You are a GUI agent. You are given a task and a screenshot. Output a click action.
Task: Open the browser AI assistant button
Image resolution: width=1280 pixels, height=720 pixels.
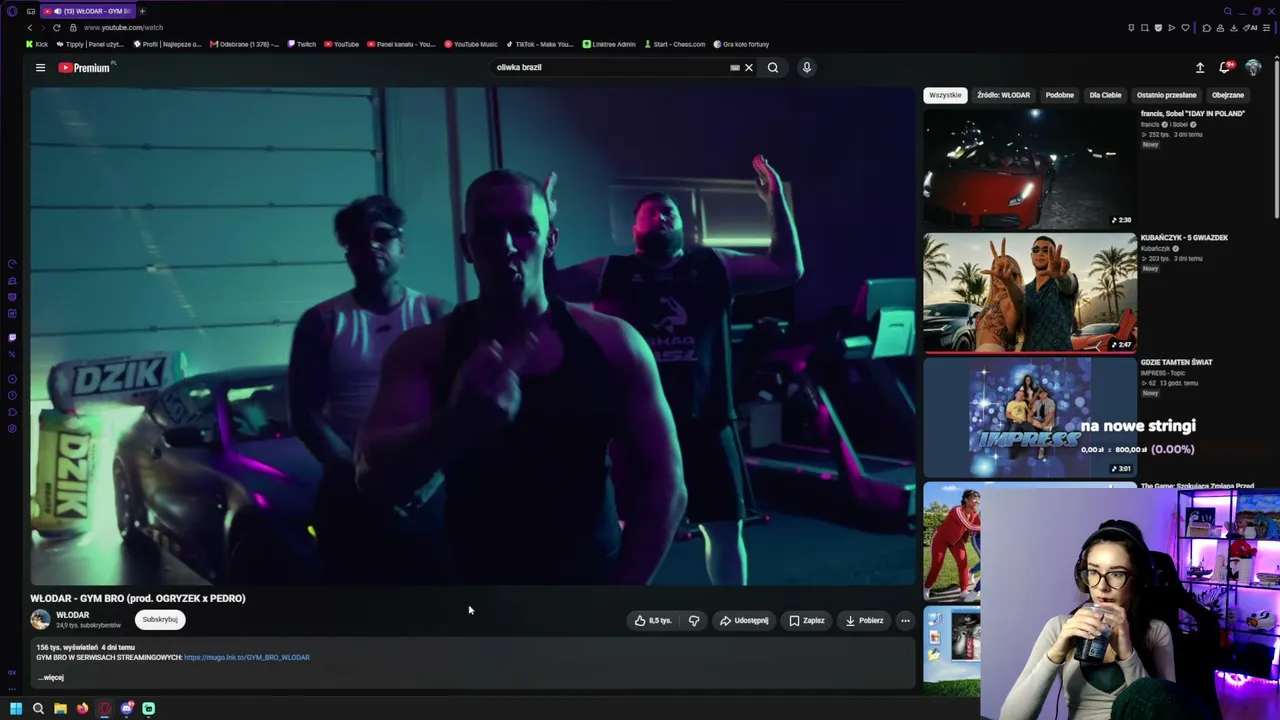point(1251,28)
